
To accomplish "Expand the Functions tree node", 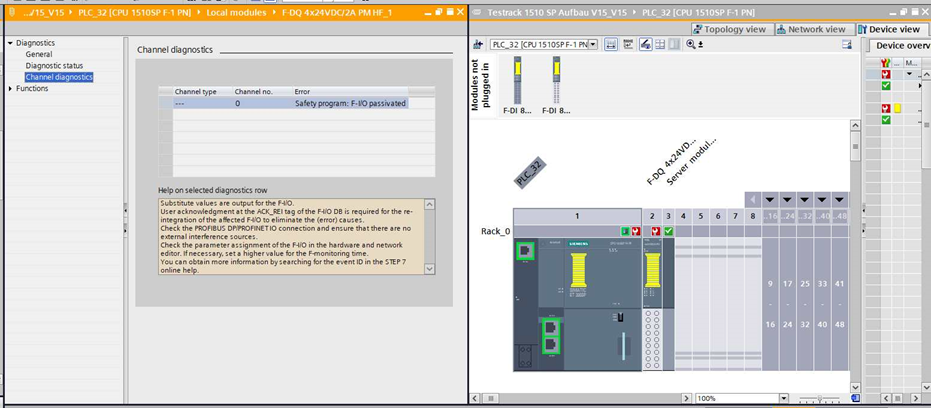I will [10, 88].
